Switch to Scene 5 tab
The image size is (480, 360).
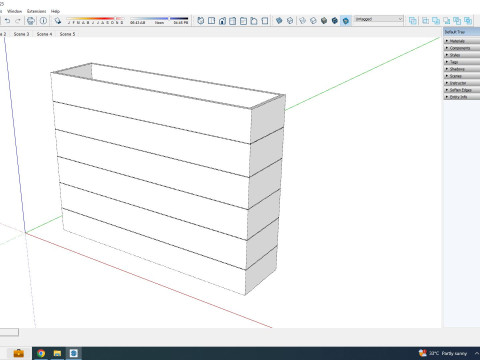(67, 34)
